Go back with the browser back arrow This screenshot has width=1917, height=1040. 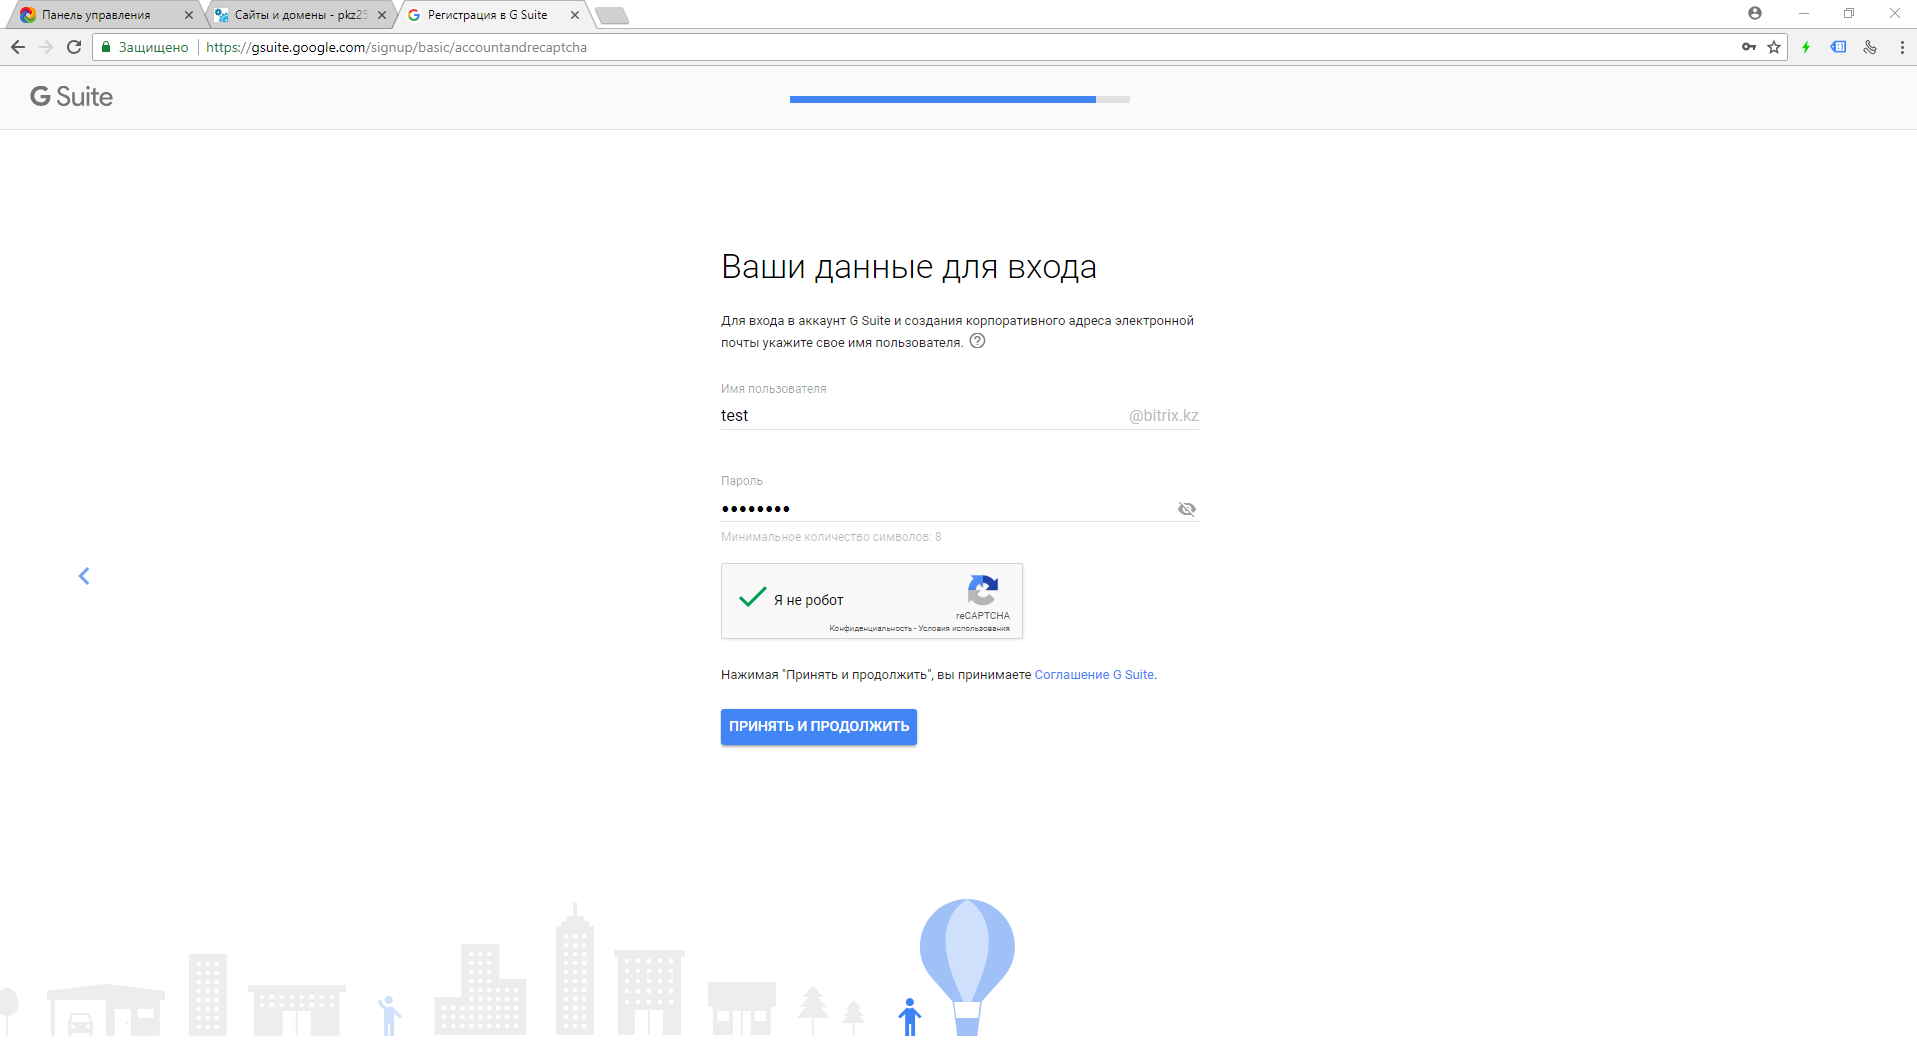[17, 47]
